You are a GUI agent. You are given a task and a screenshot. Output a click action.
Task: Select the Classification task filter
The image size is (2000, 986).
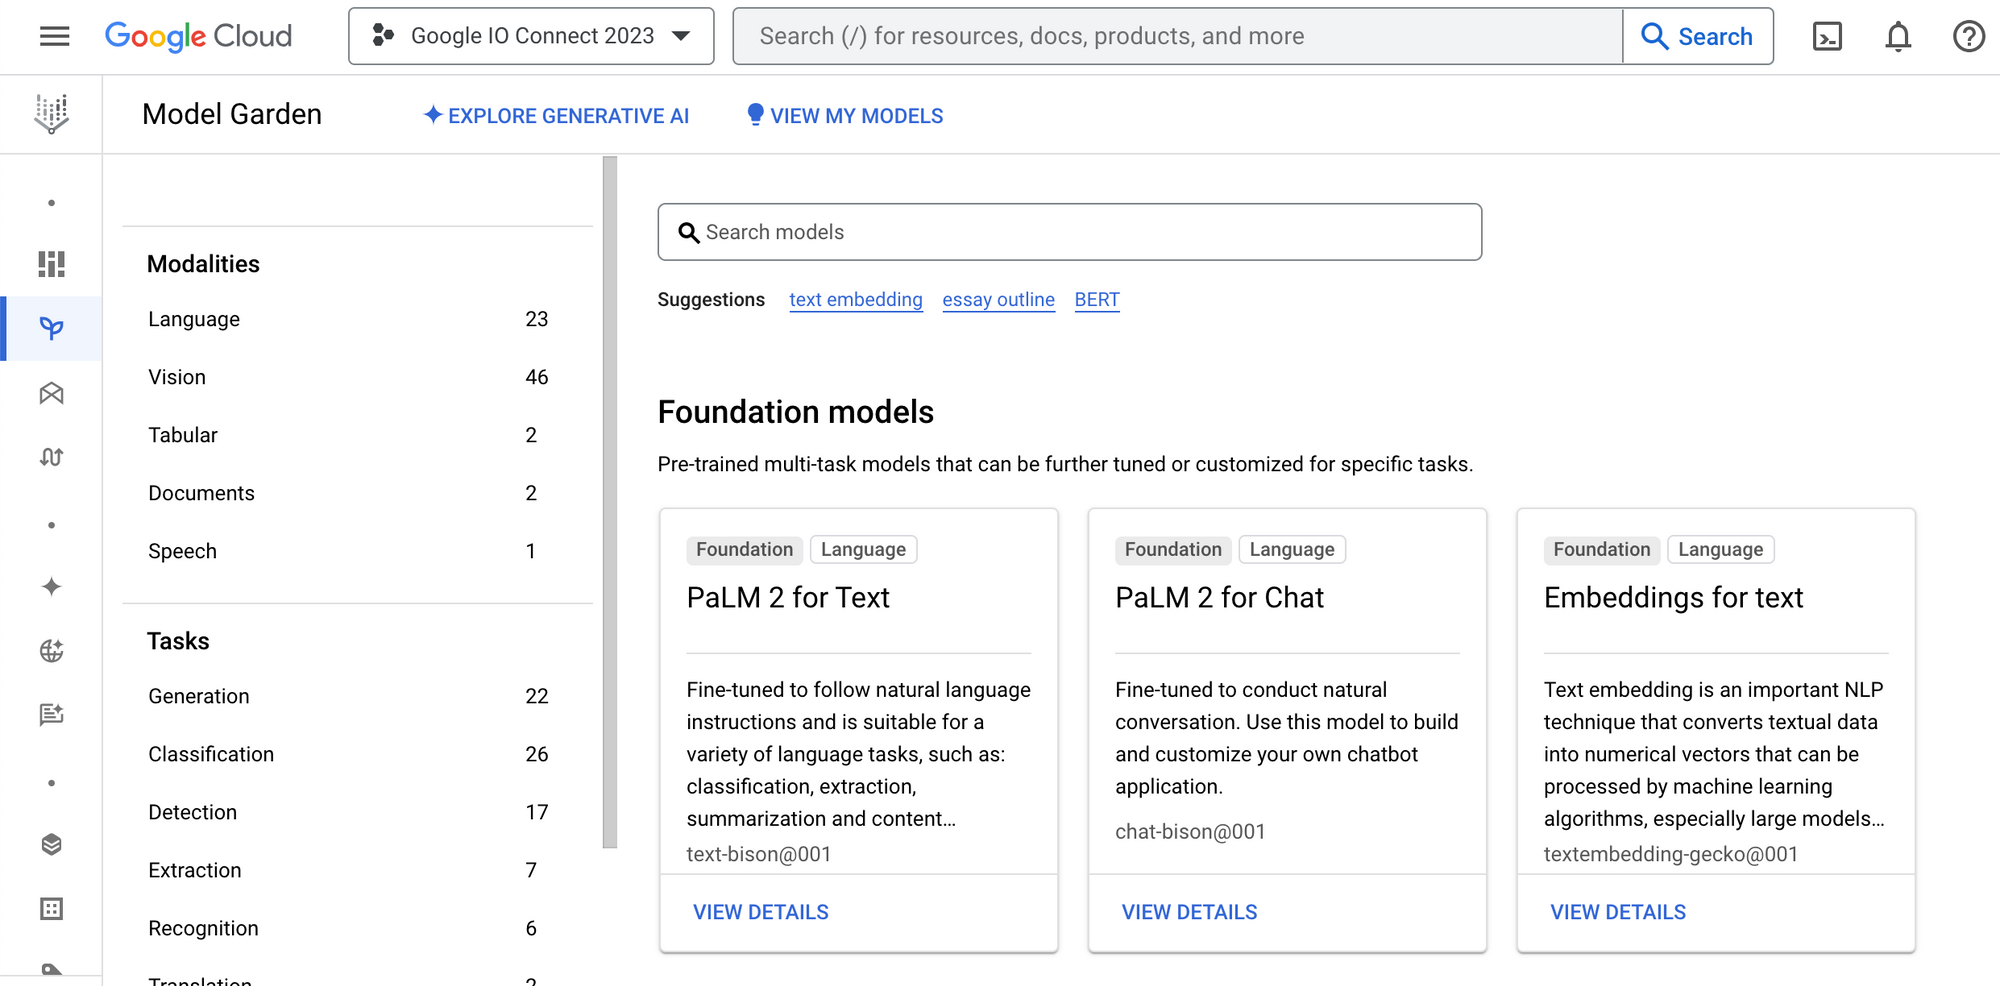coord(211,754)
